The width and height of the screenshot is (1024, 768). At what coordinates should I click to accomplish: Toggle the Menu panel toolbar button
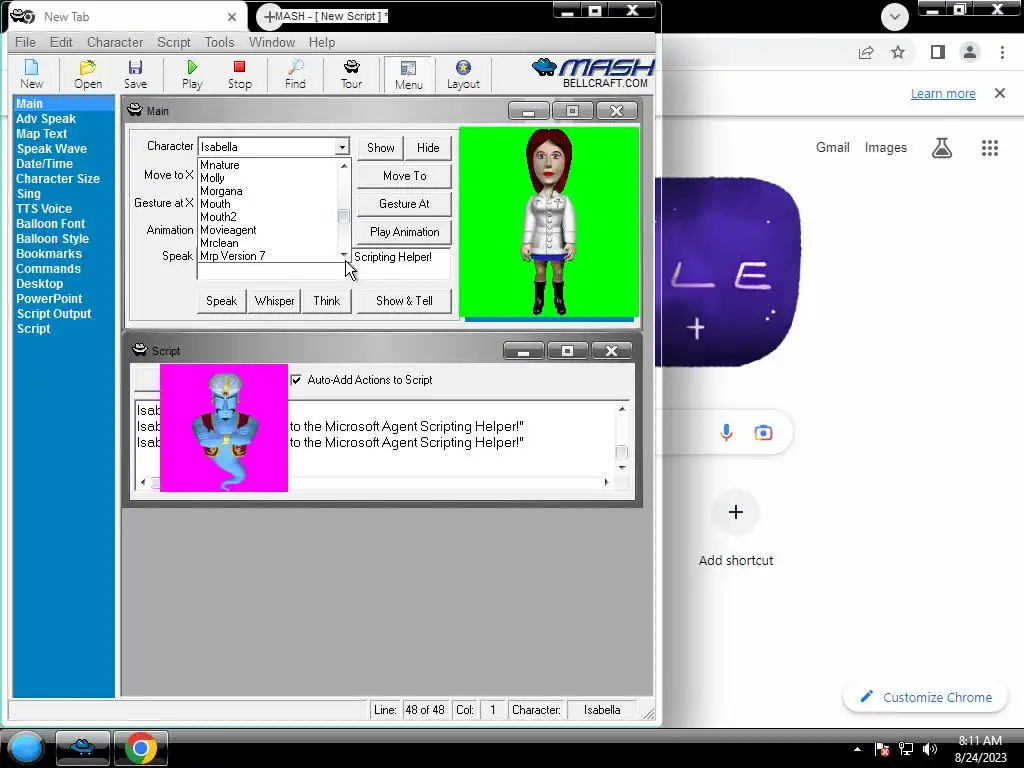tap(409, 74)
